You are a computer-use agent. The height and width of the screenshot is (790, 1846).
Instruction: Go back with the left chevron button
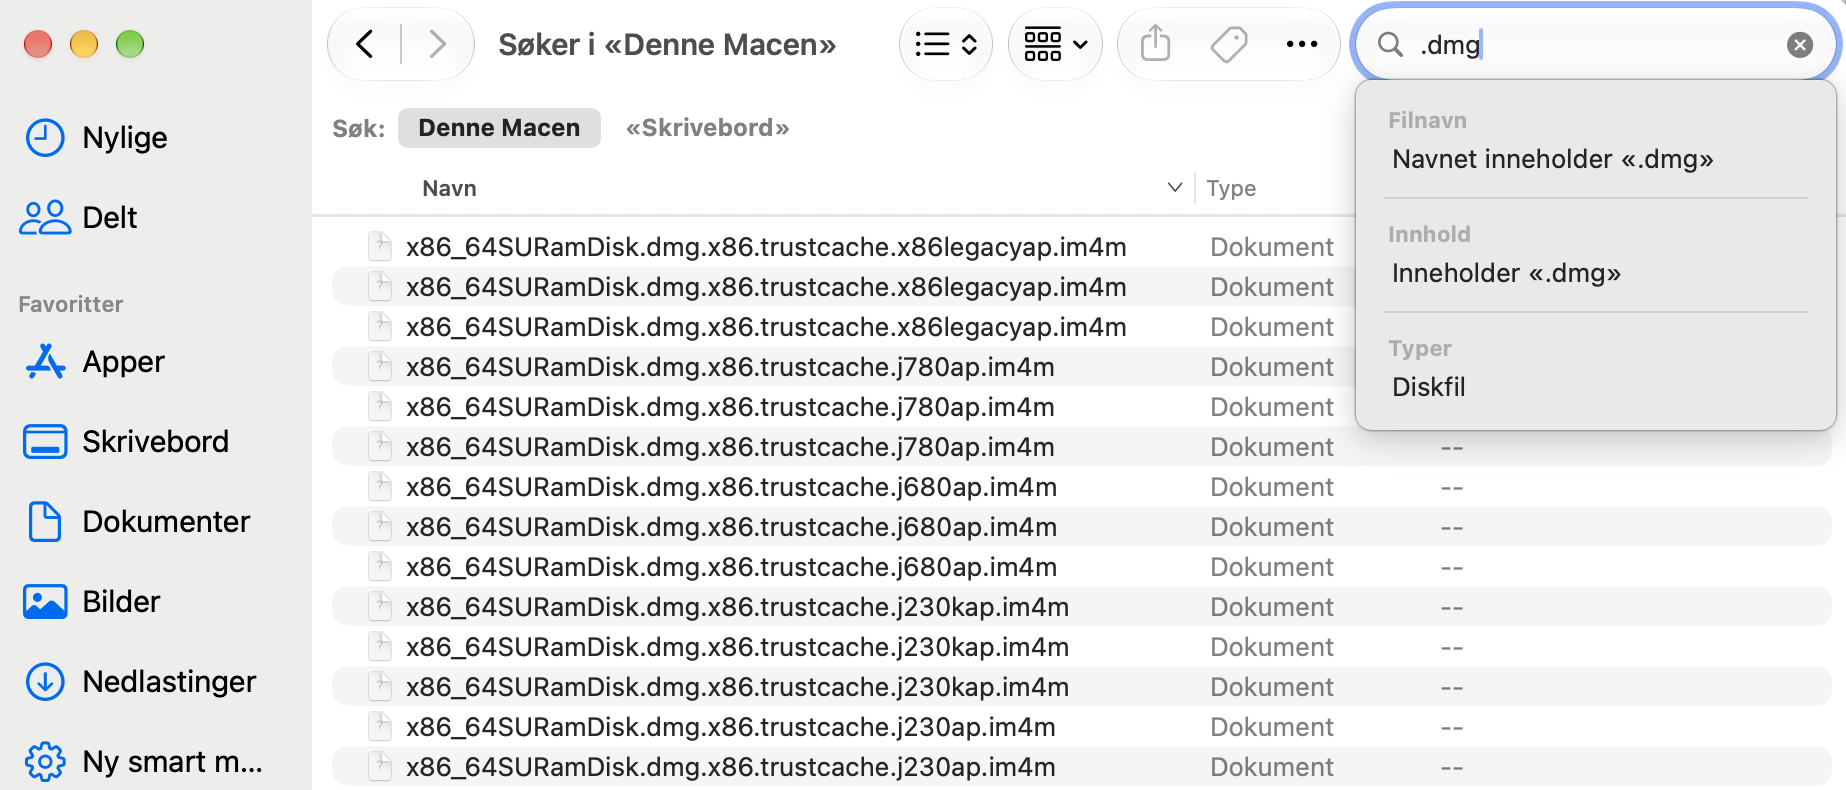(365, 44)
